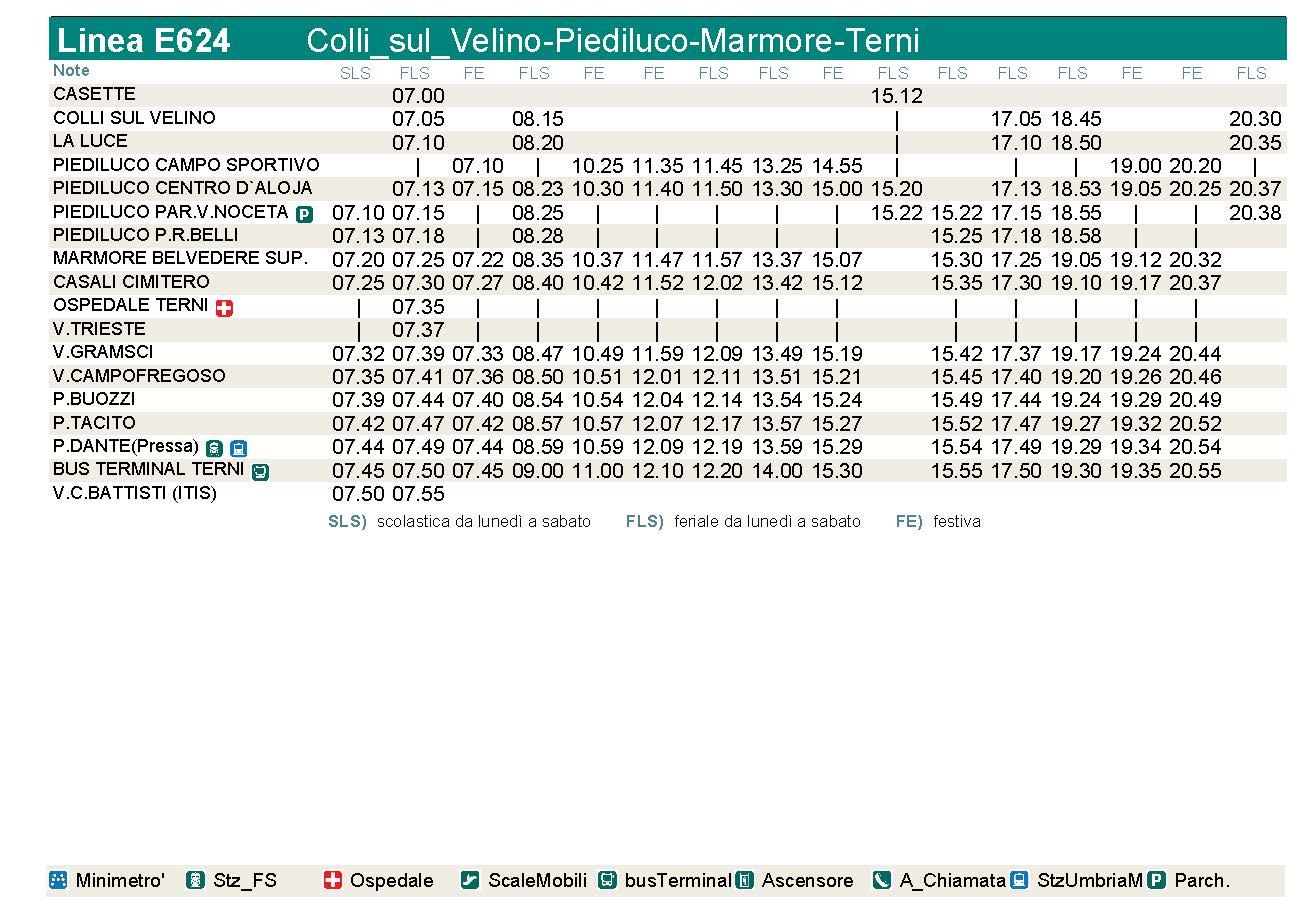The height and width of the screenshot is (906, 1300).
Task: Select the V.C.BATTISTI (ITIS) stop name
Action: click(x=135, y=493)
